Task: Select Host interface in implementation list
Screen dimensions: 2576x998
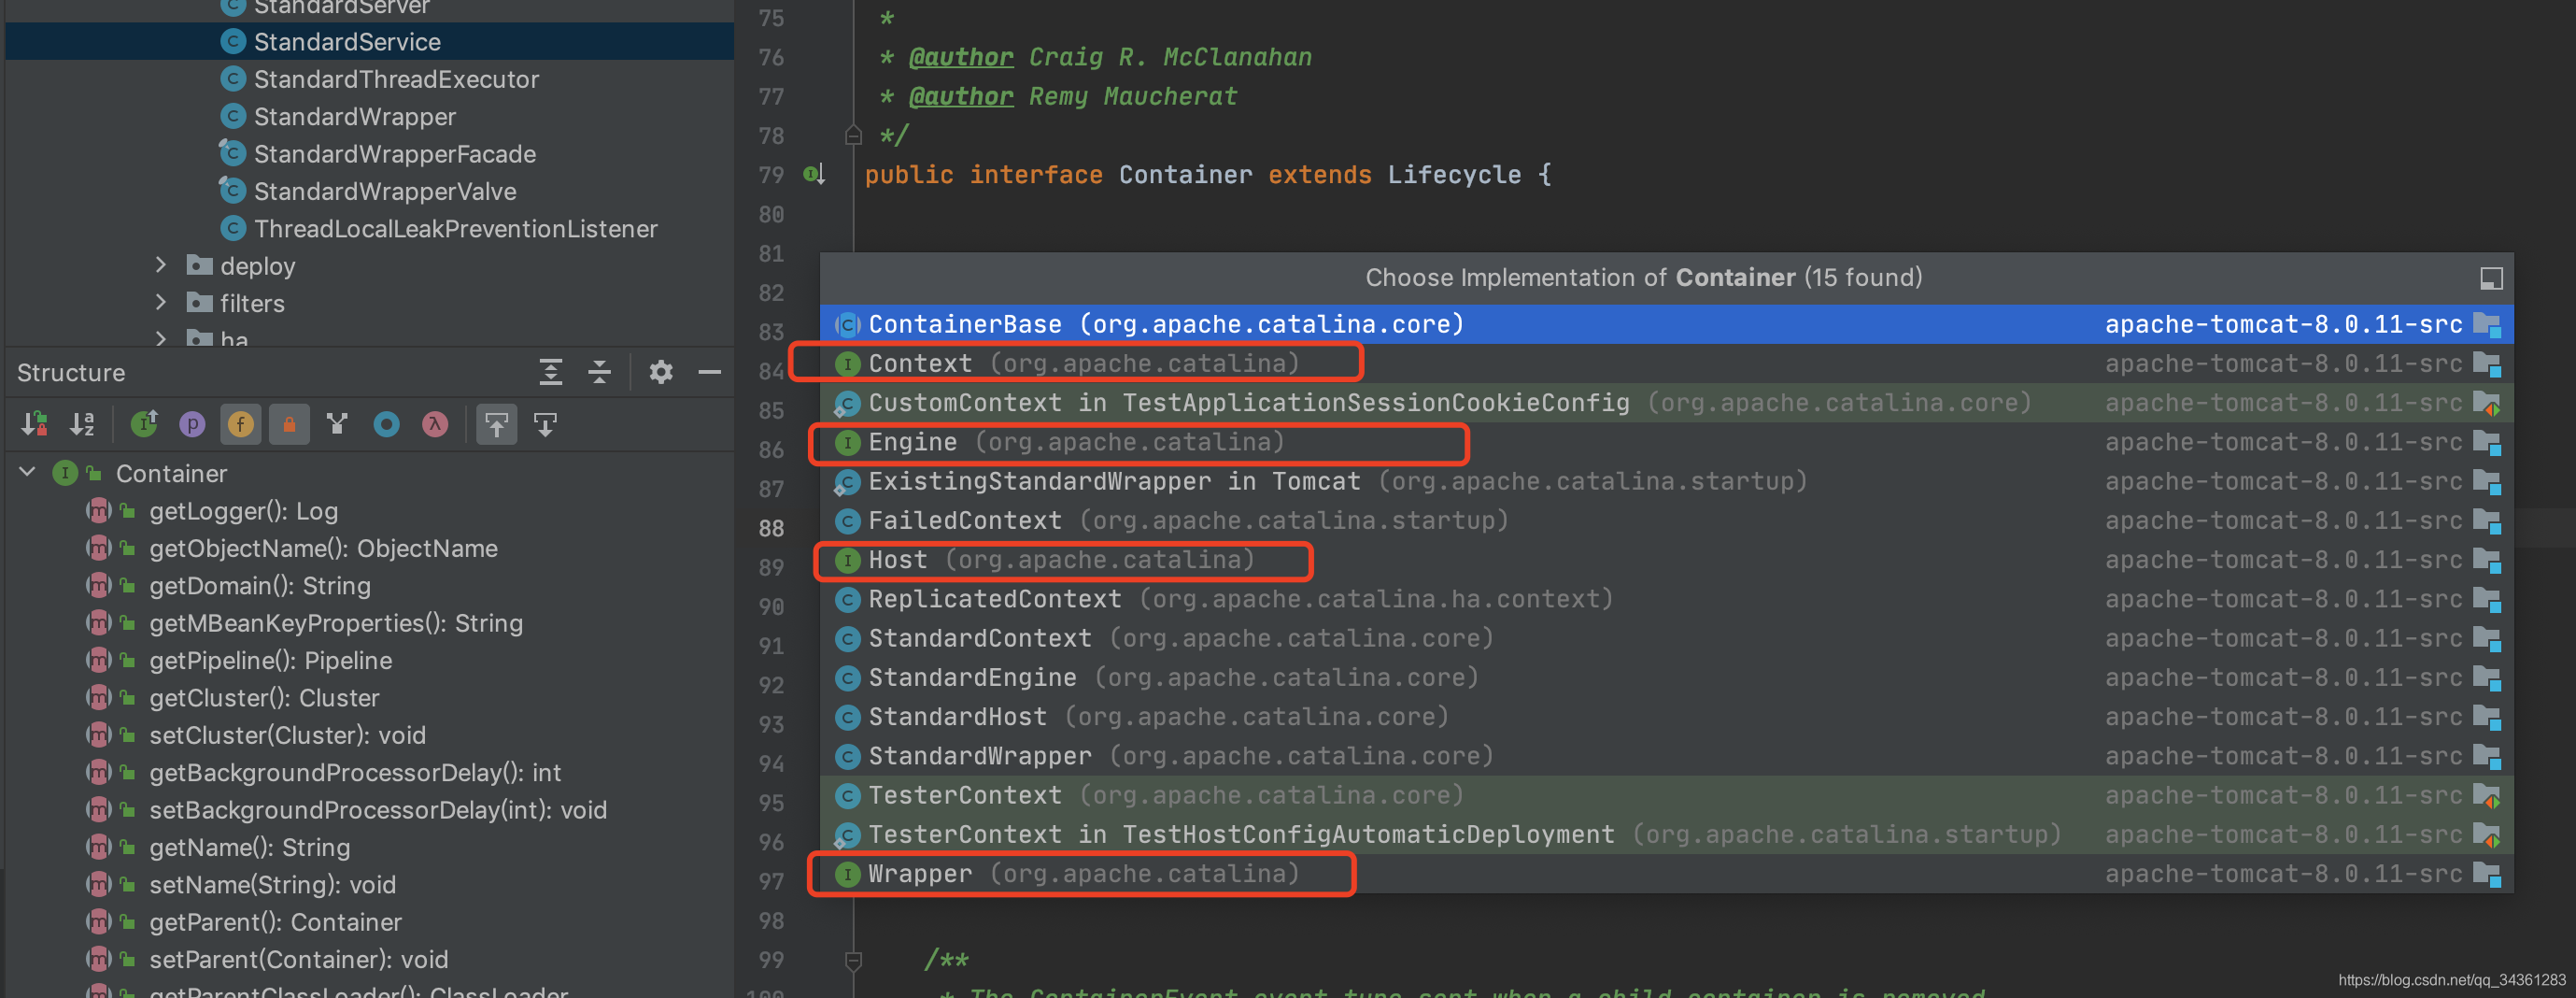Action: click(x=1666, y=559)
